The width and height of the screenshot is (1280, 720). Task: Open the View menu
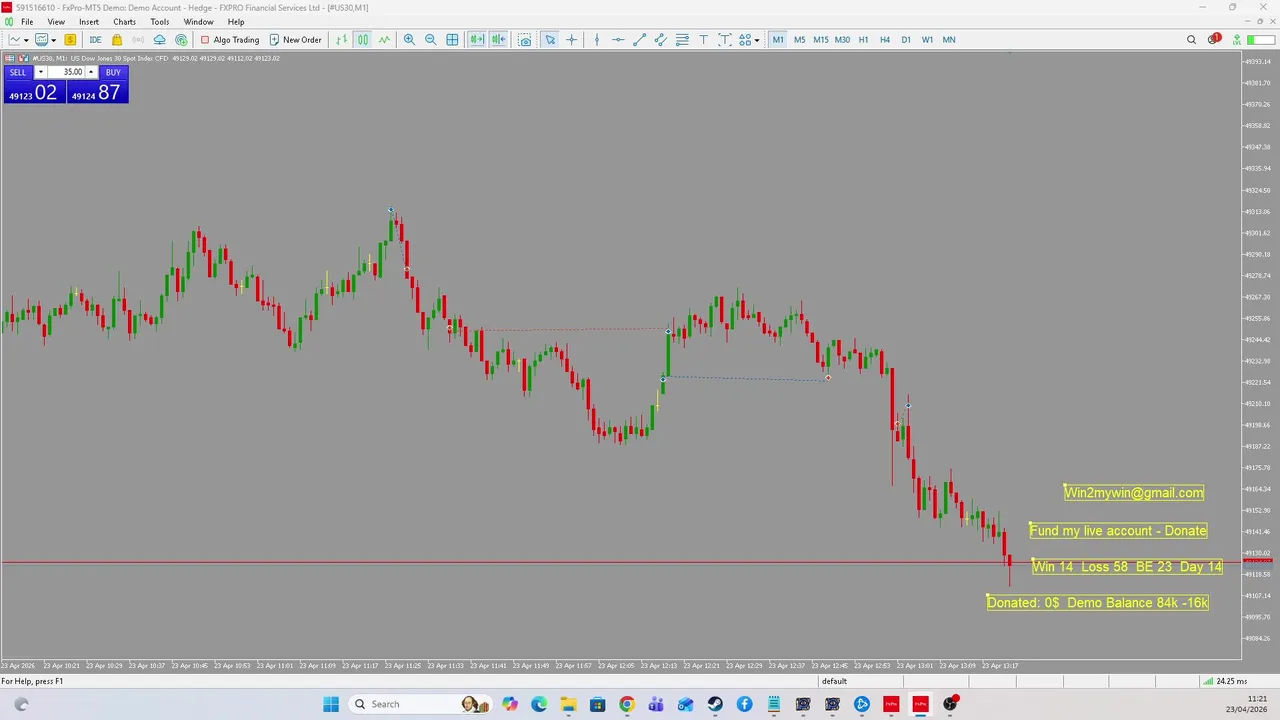coord(56,22)
